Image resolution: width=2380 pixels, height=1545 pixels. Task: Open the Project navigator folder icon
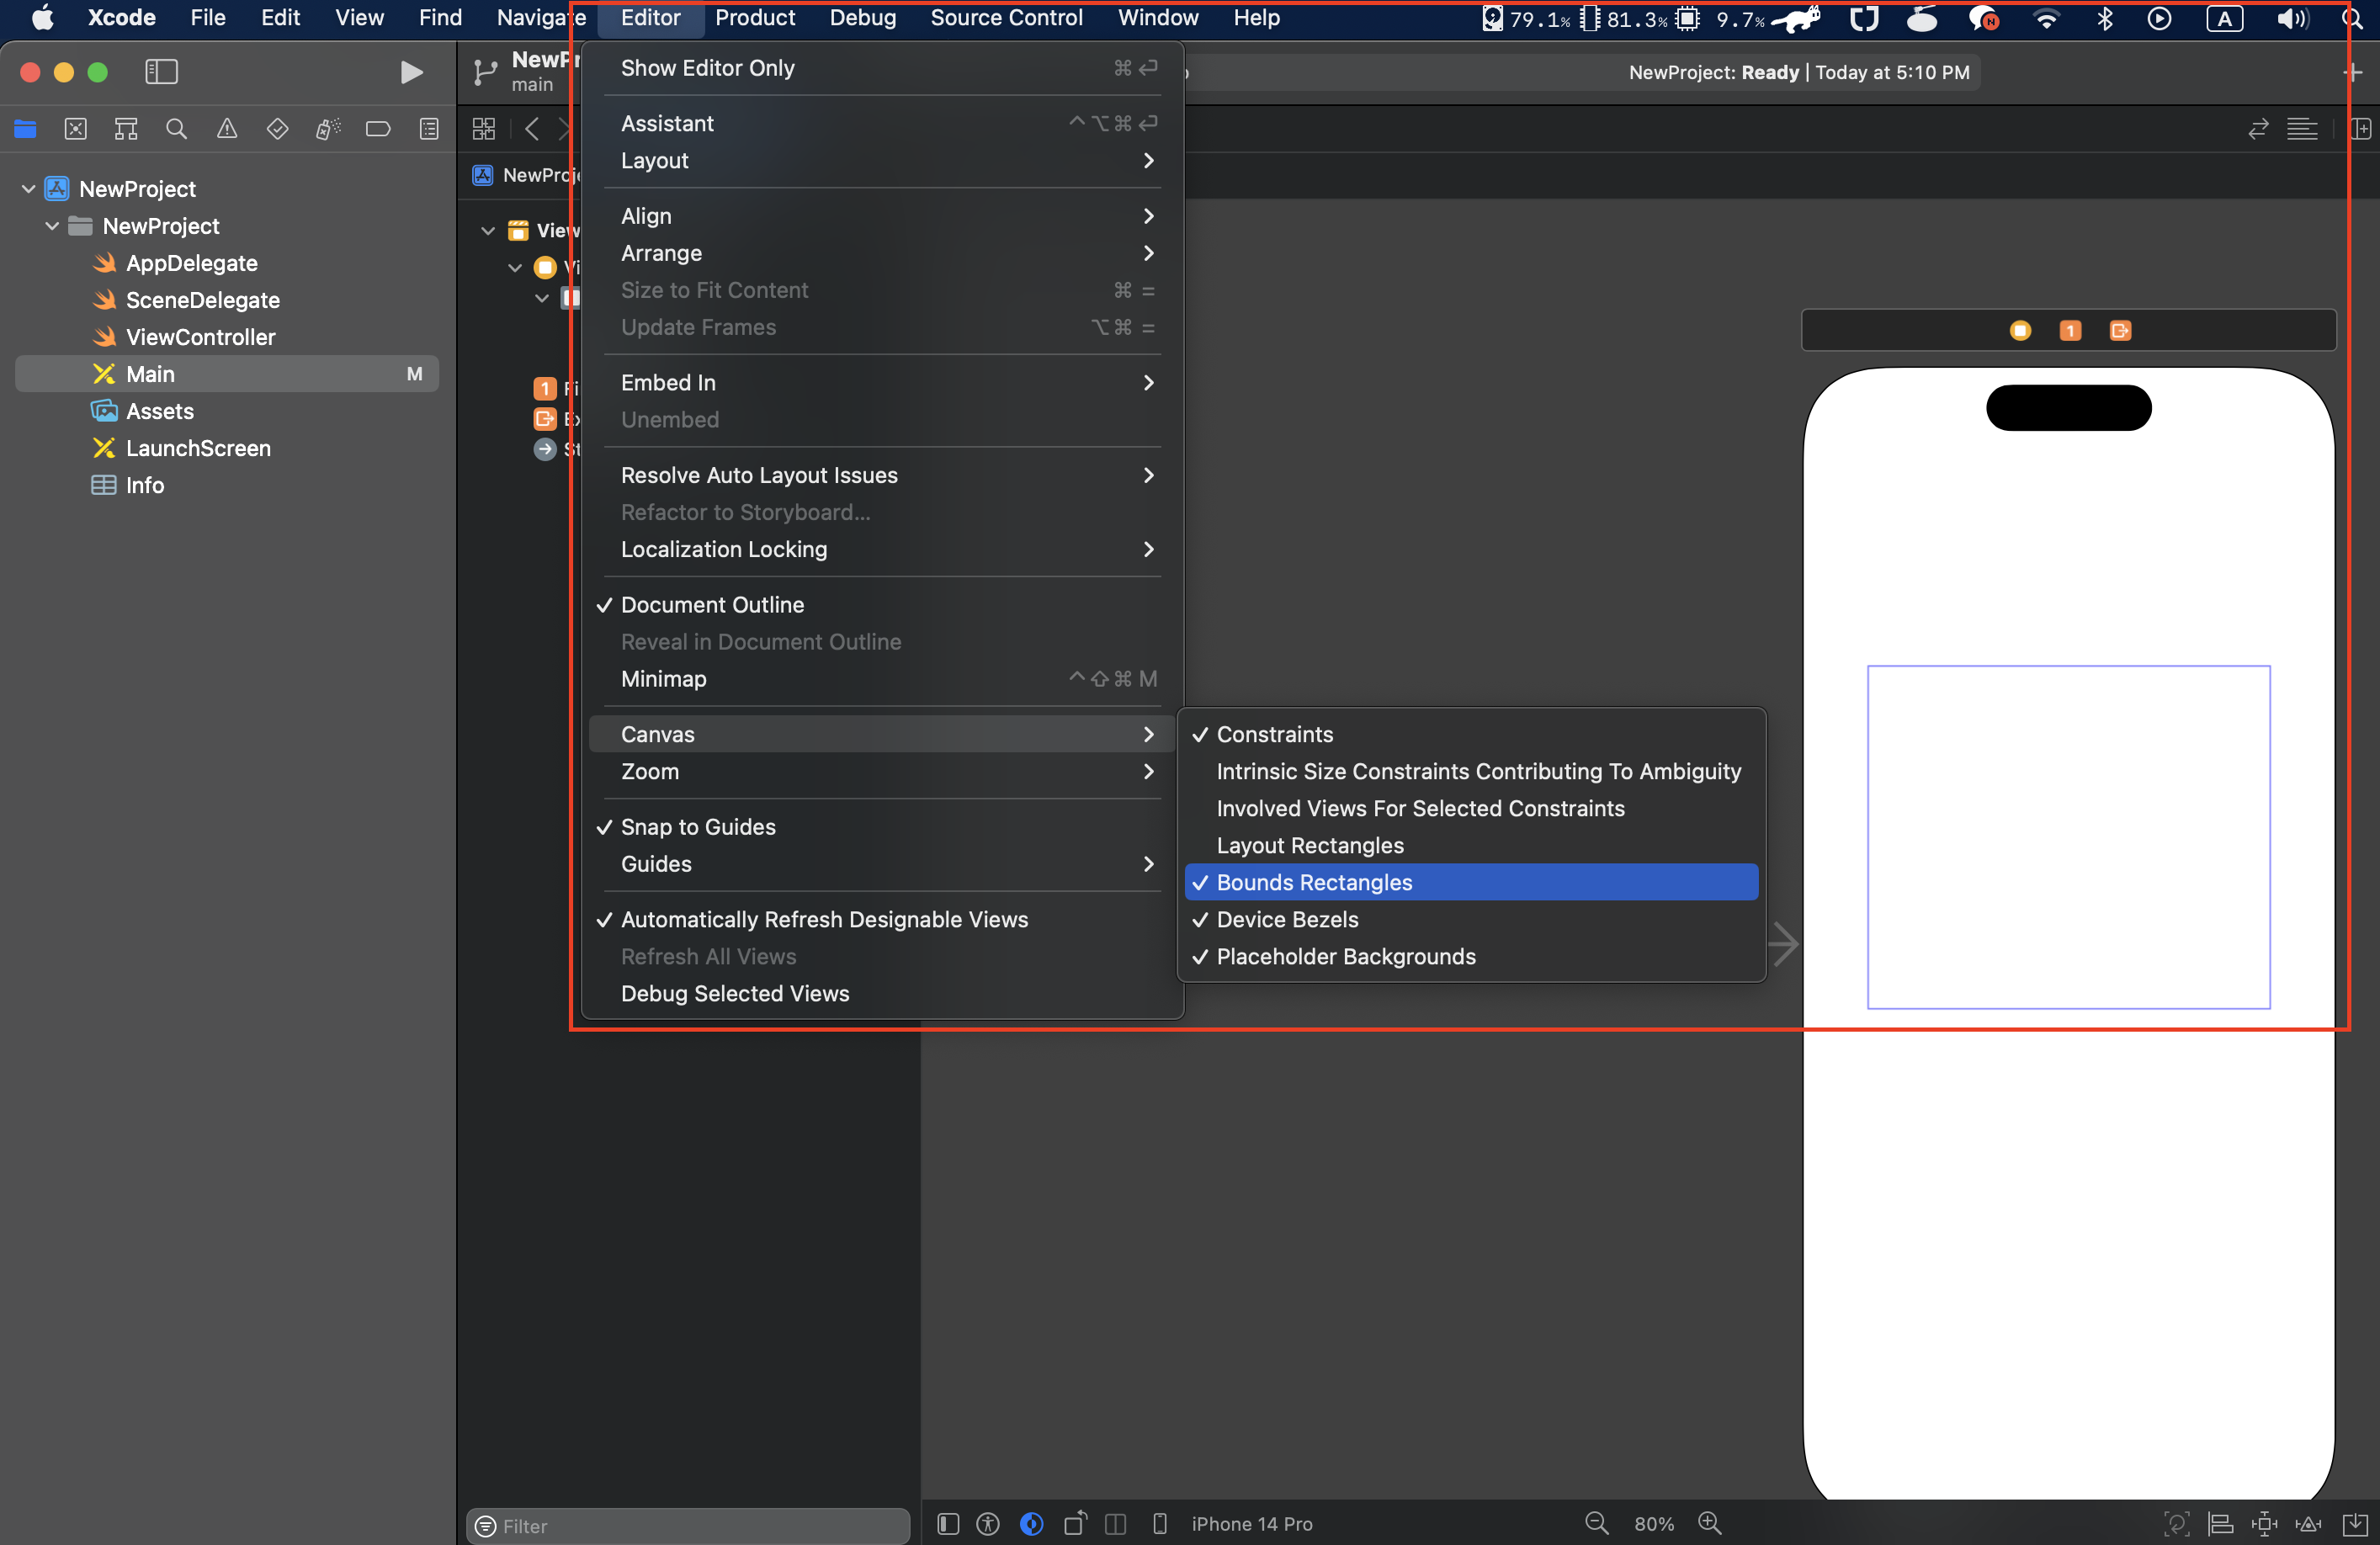pyautogui.click(x=25, y=129)
